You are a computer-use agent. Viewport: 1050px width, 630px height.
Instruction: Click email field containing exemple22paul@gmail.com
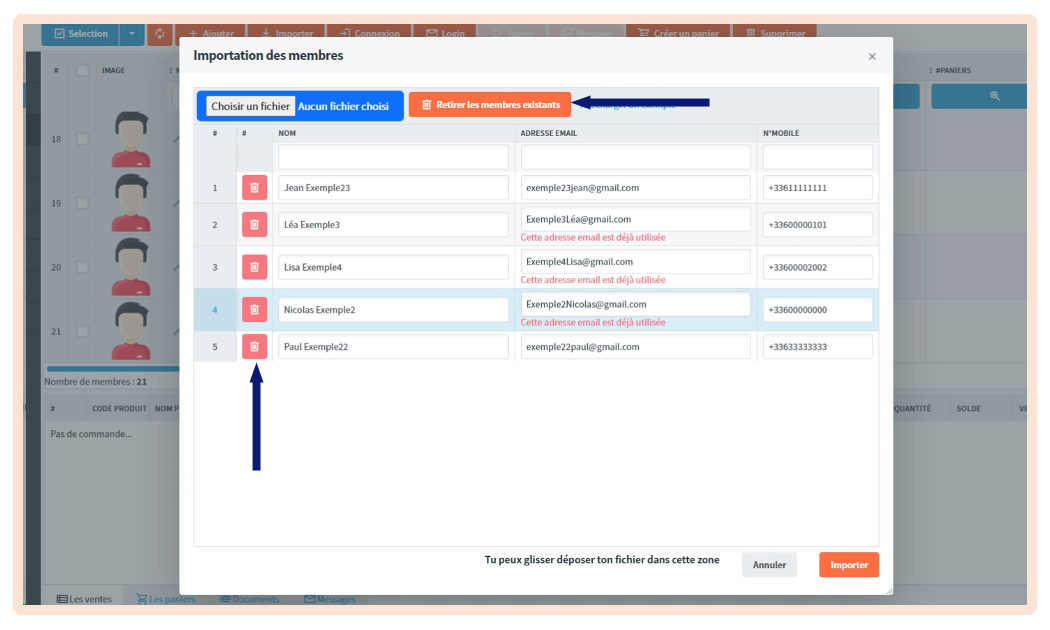coord(635,347)
